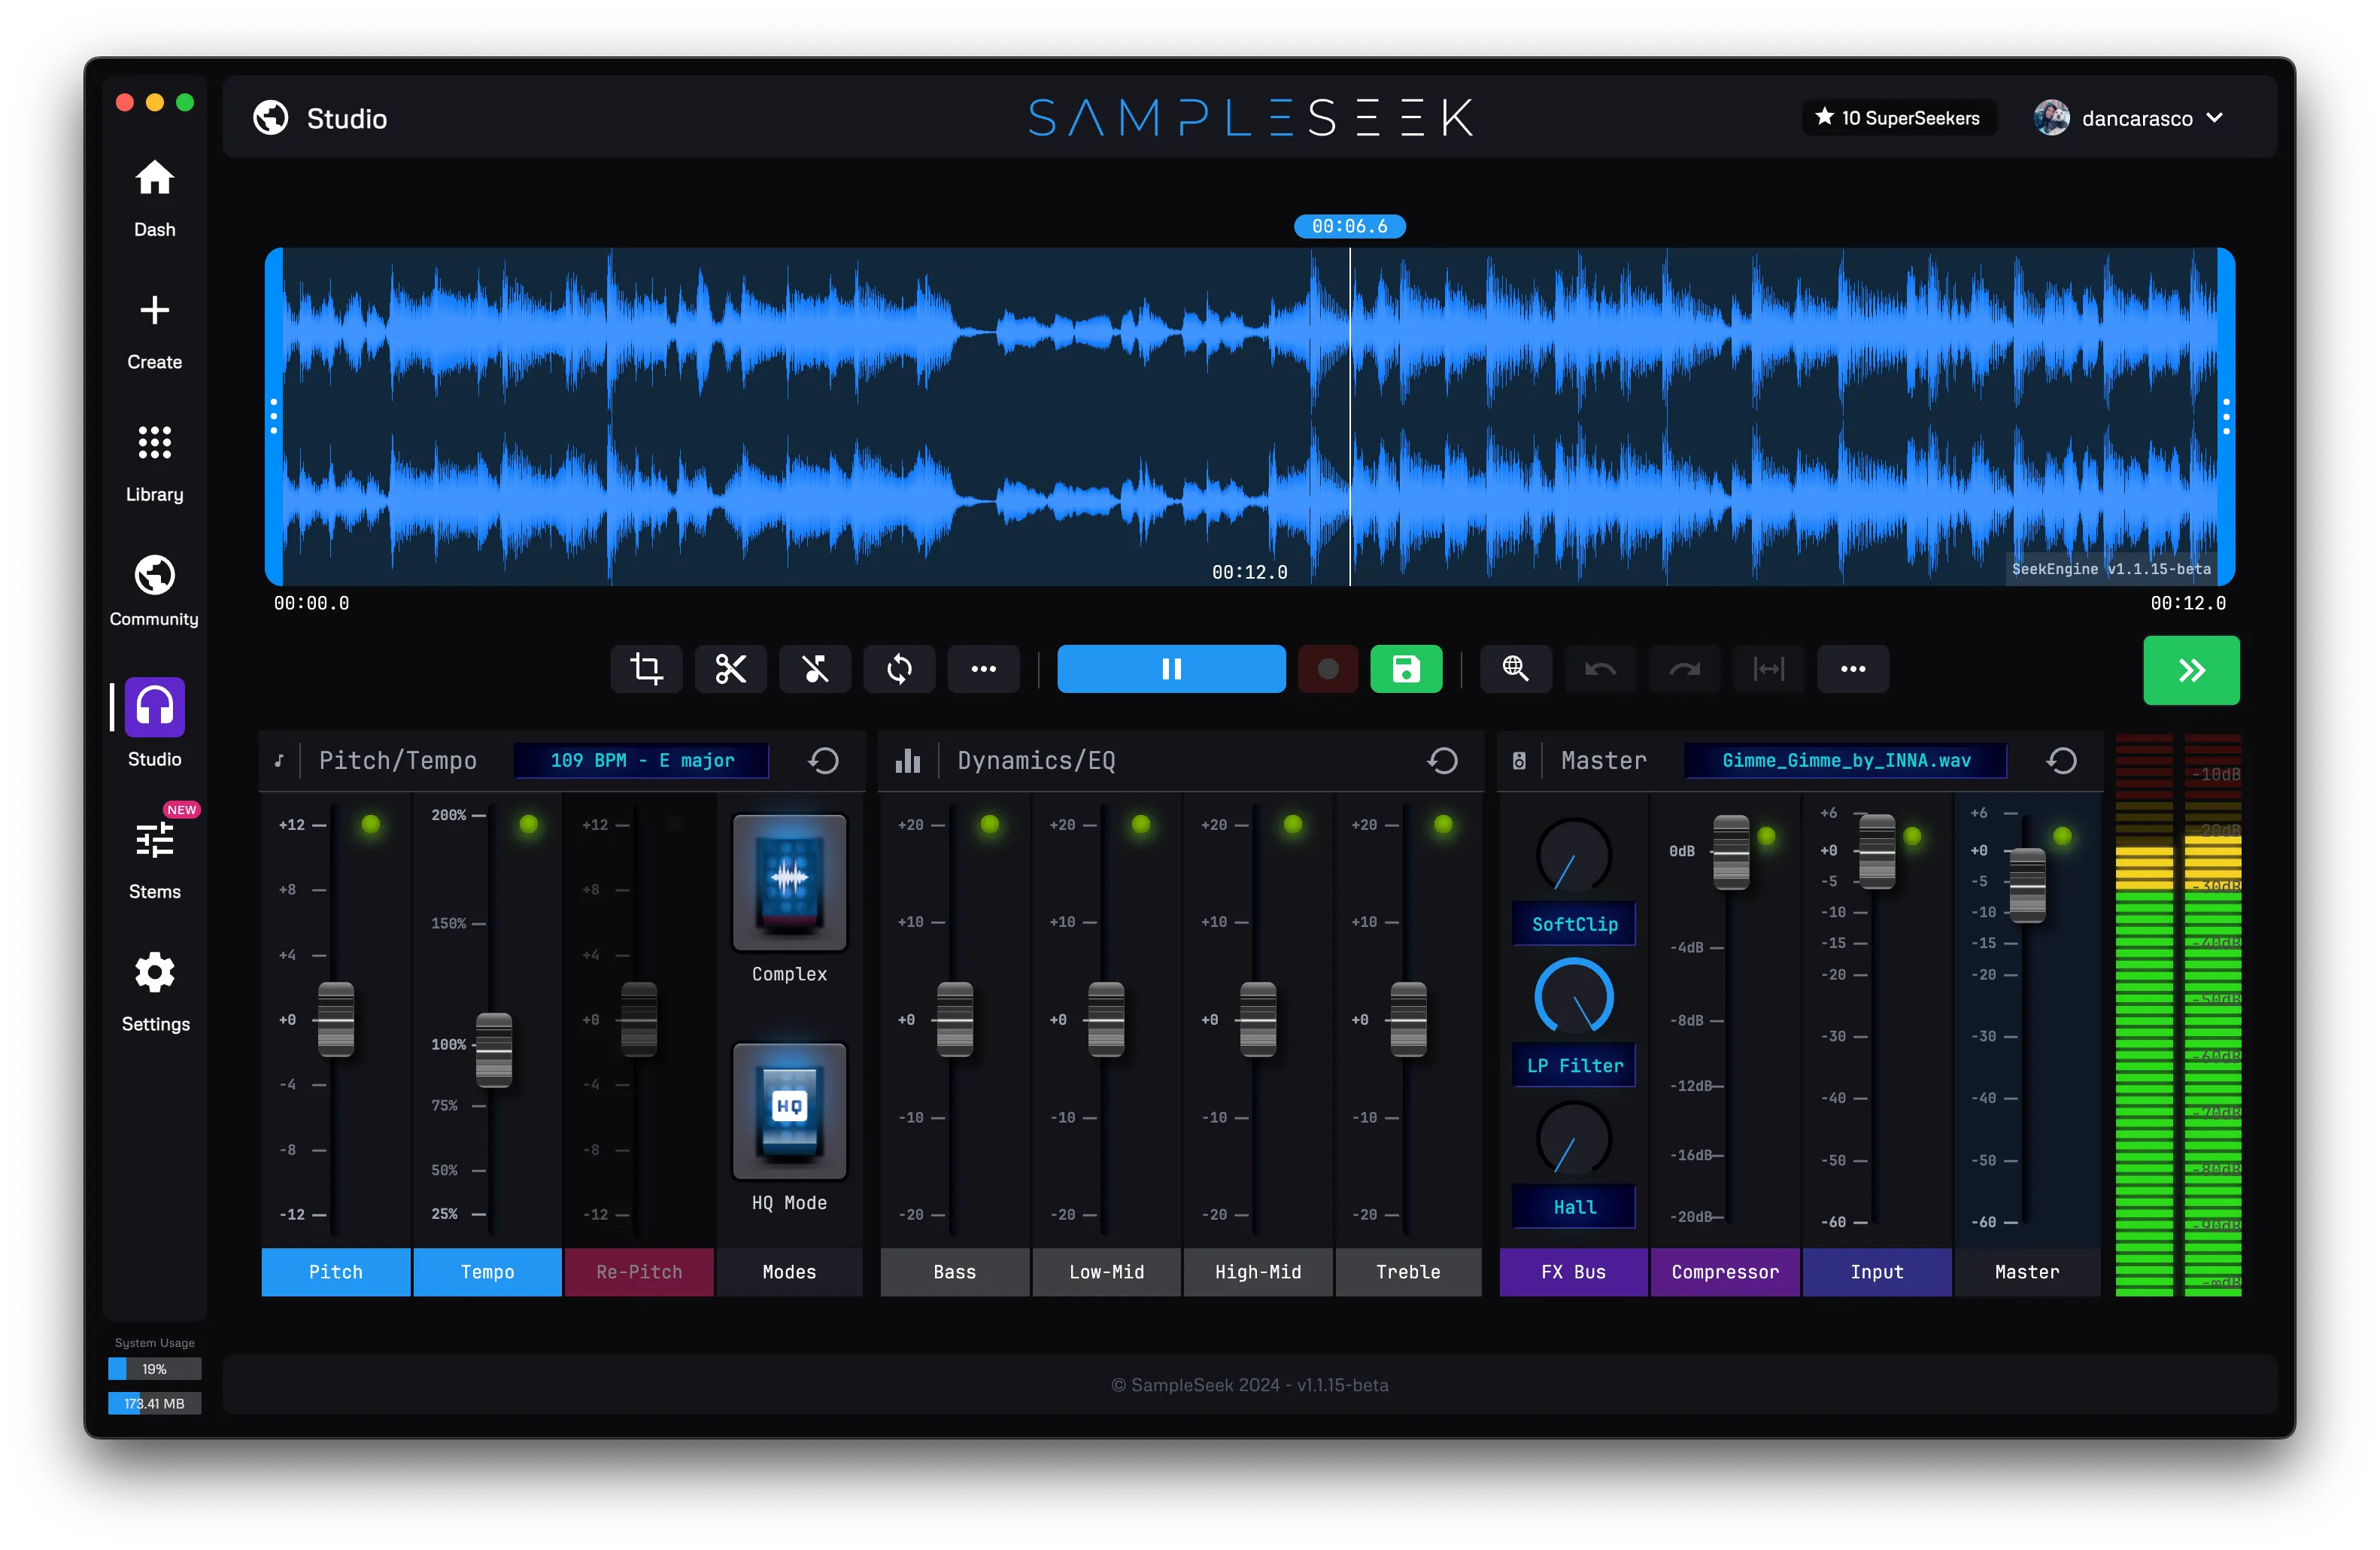Click the left waveform selection handle

coord(274,416)
